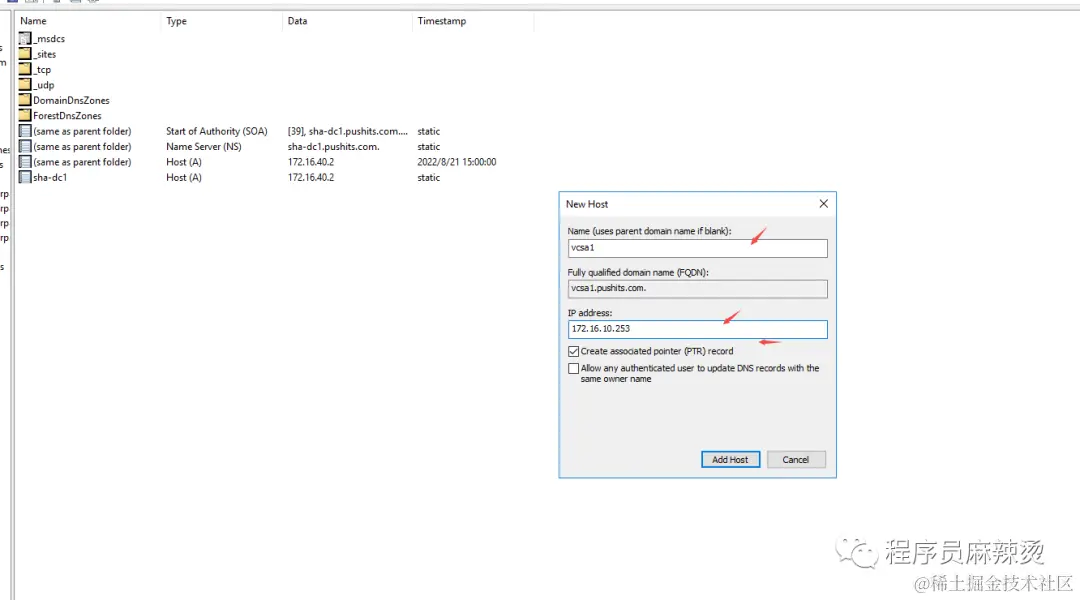Select the _sites folder icon

[x=25, y=54]
